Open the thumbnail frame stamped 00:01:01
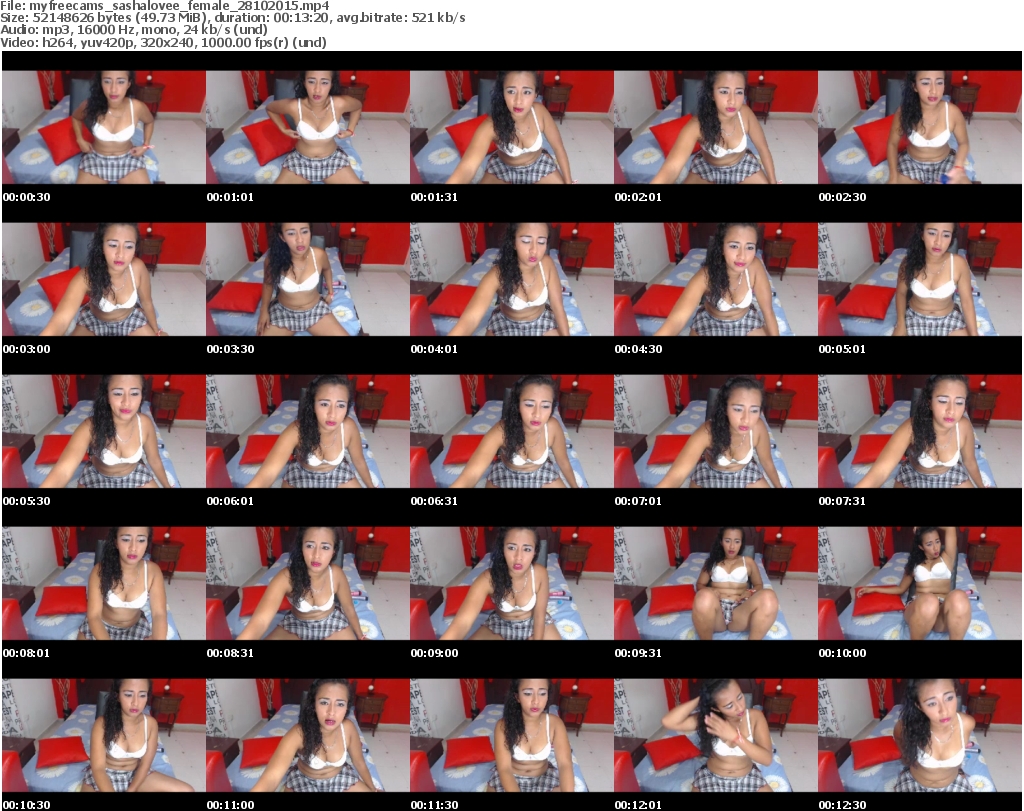 308,127
